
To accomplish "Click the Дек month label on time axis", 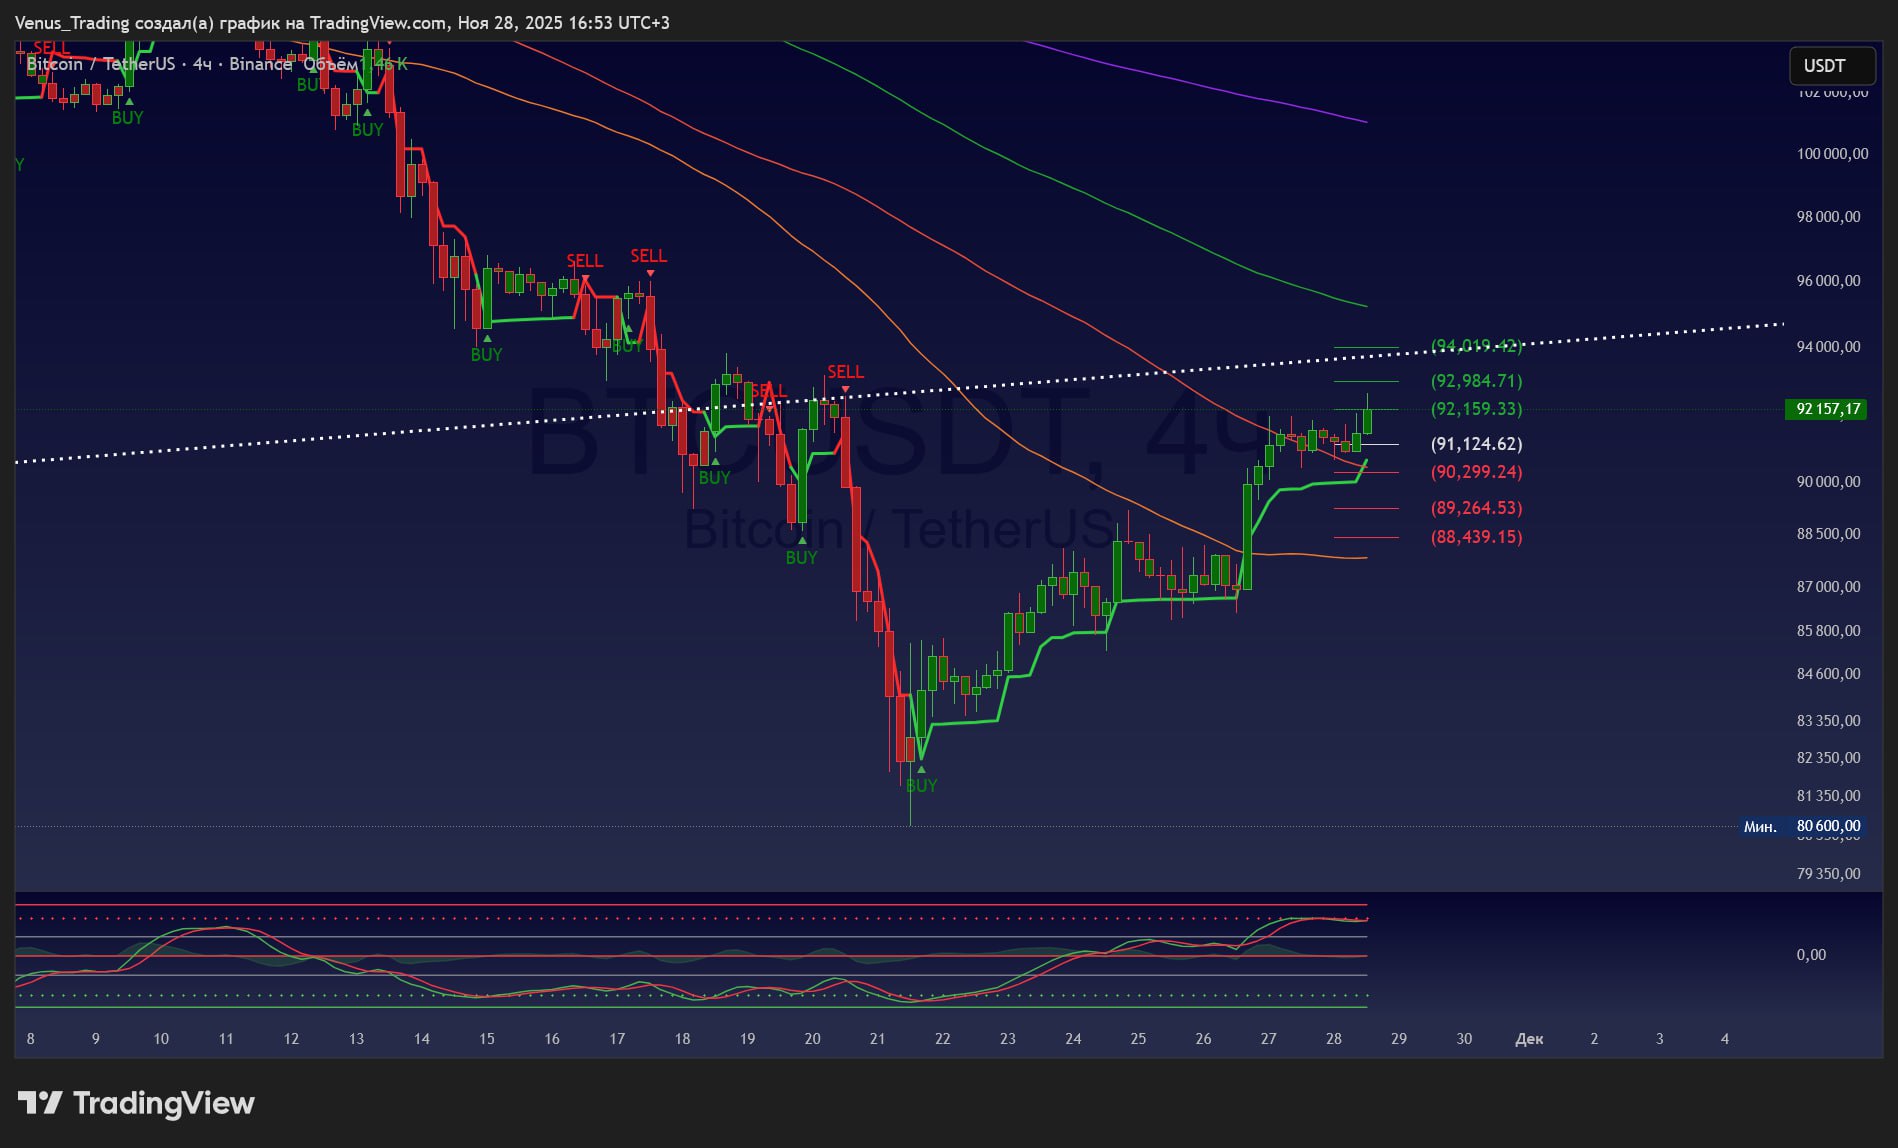I will click(x=1528, y=1039).
